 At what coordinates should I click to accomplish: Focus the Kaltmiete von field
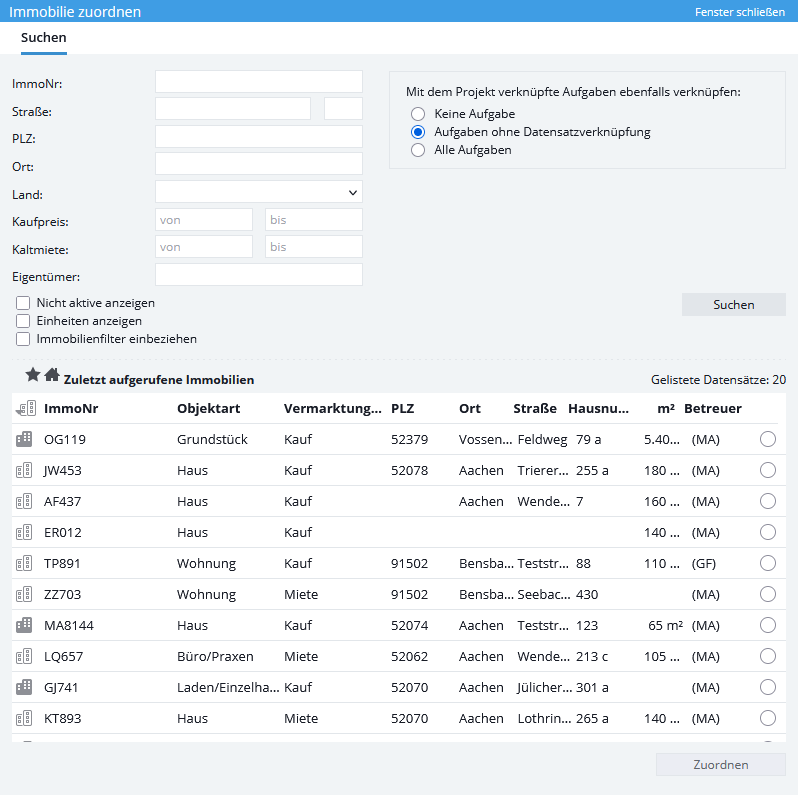[204, 246]
